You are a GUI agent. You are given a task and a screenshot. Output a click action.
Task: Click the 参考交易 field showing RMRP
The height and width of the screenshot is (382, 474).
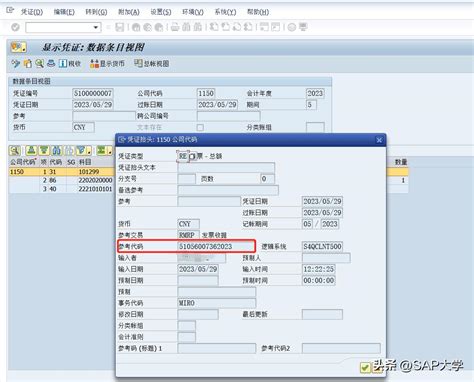click(188, 235)
